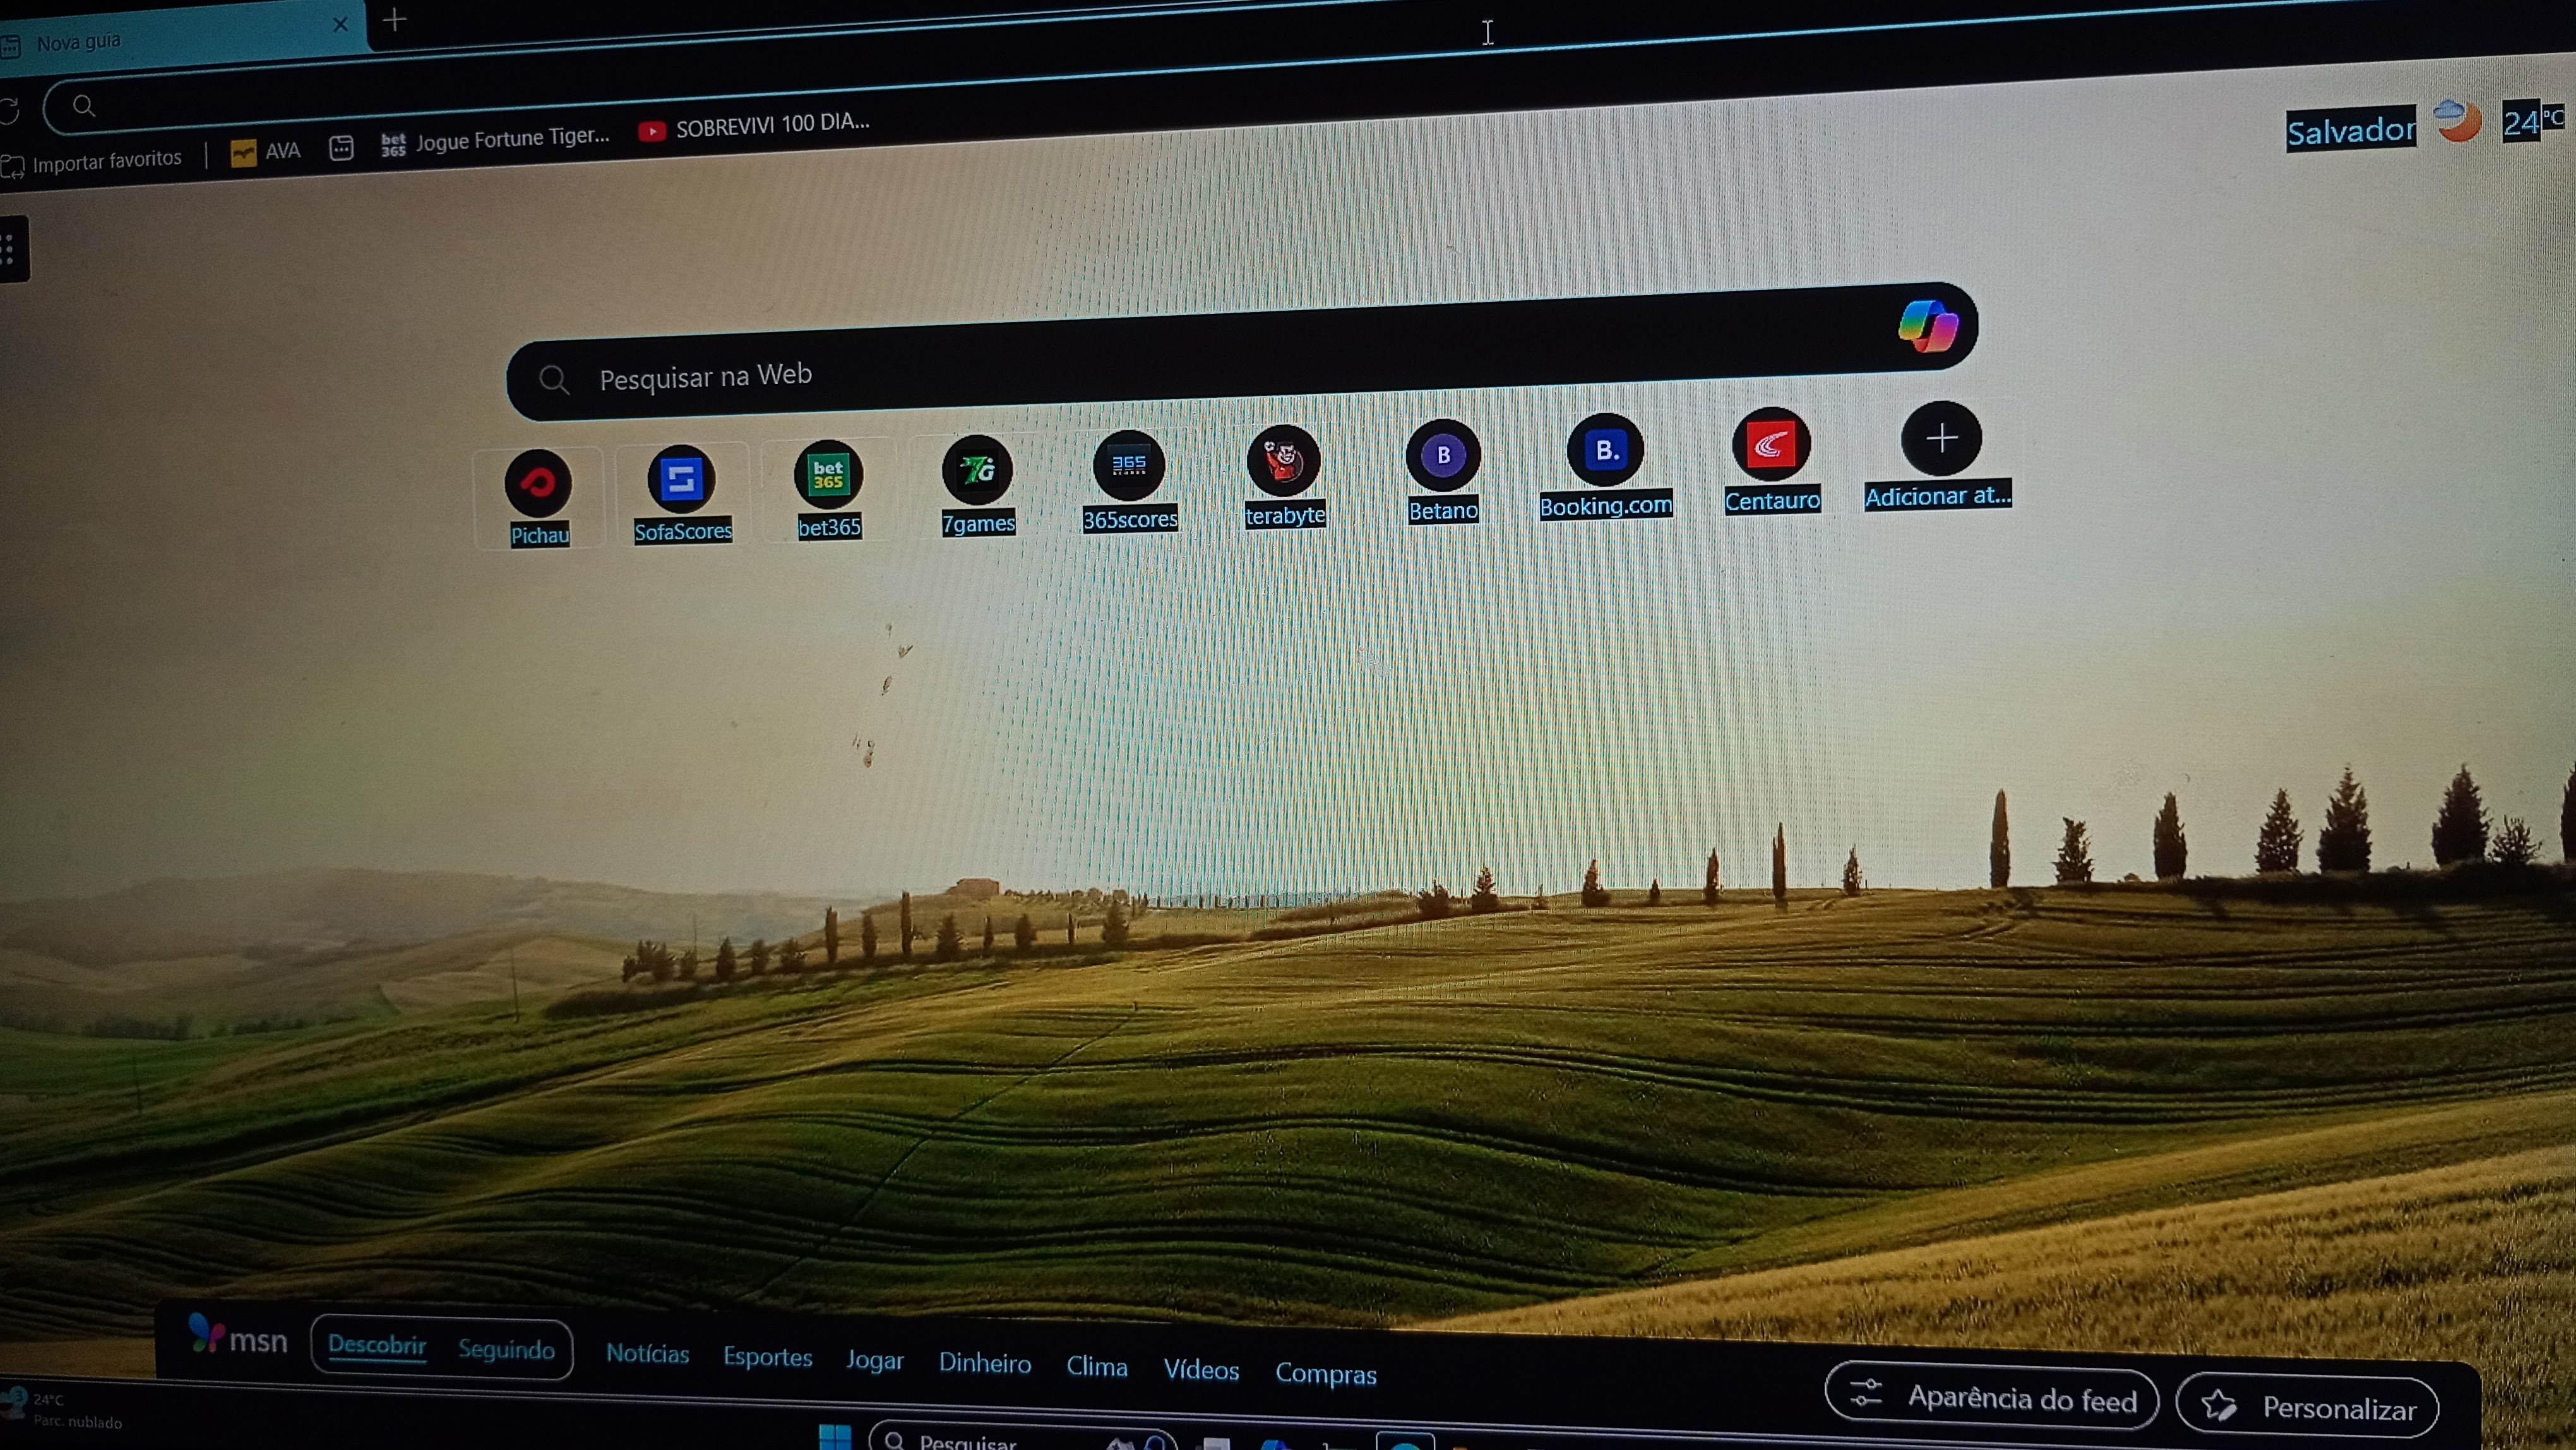Open the Esportes section
The width and height of the screenshot is (2576, 1450).
[x=767, y=1358]
